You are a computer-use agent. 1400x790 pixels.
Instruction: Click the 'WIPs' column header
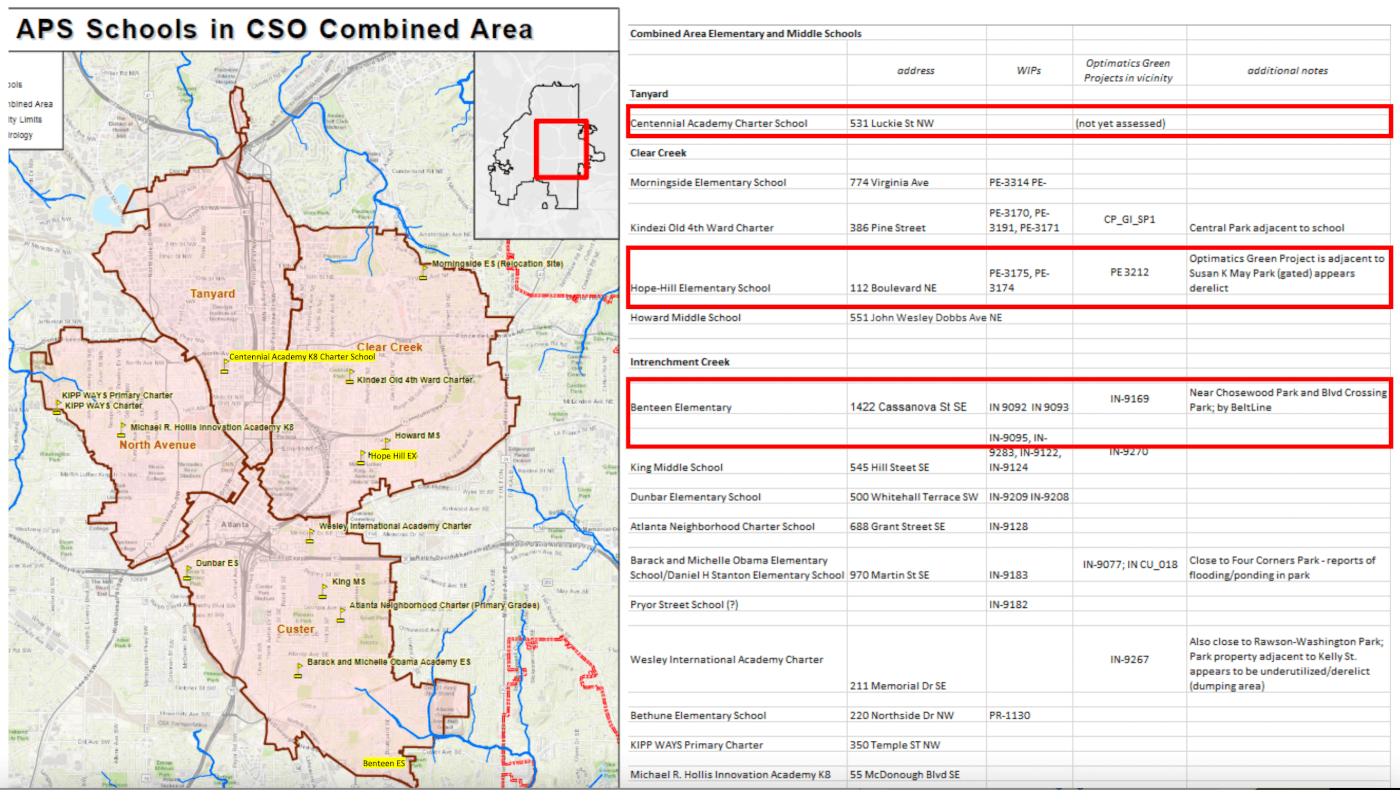pyautogui.click(x=1028, y=71)
